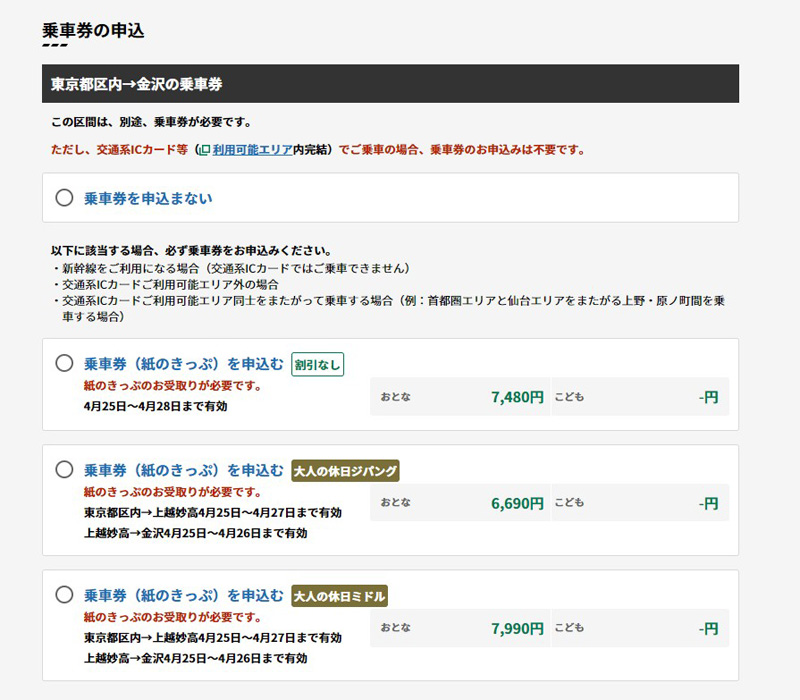Click 以下に該当する場合 instruction heading

click(x=192, y=251)
